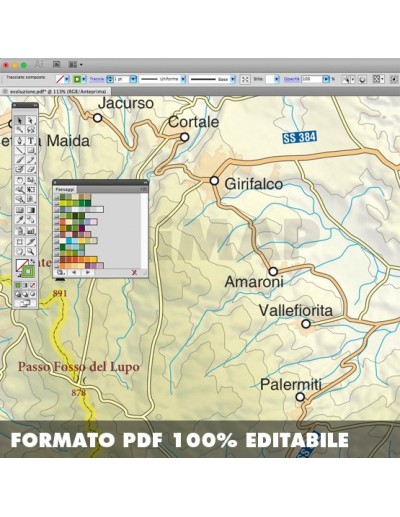Open the opacity value dropdown

coord(326,79)
